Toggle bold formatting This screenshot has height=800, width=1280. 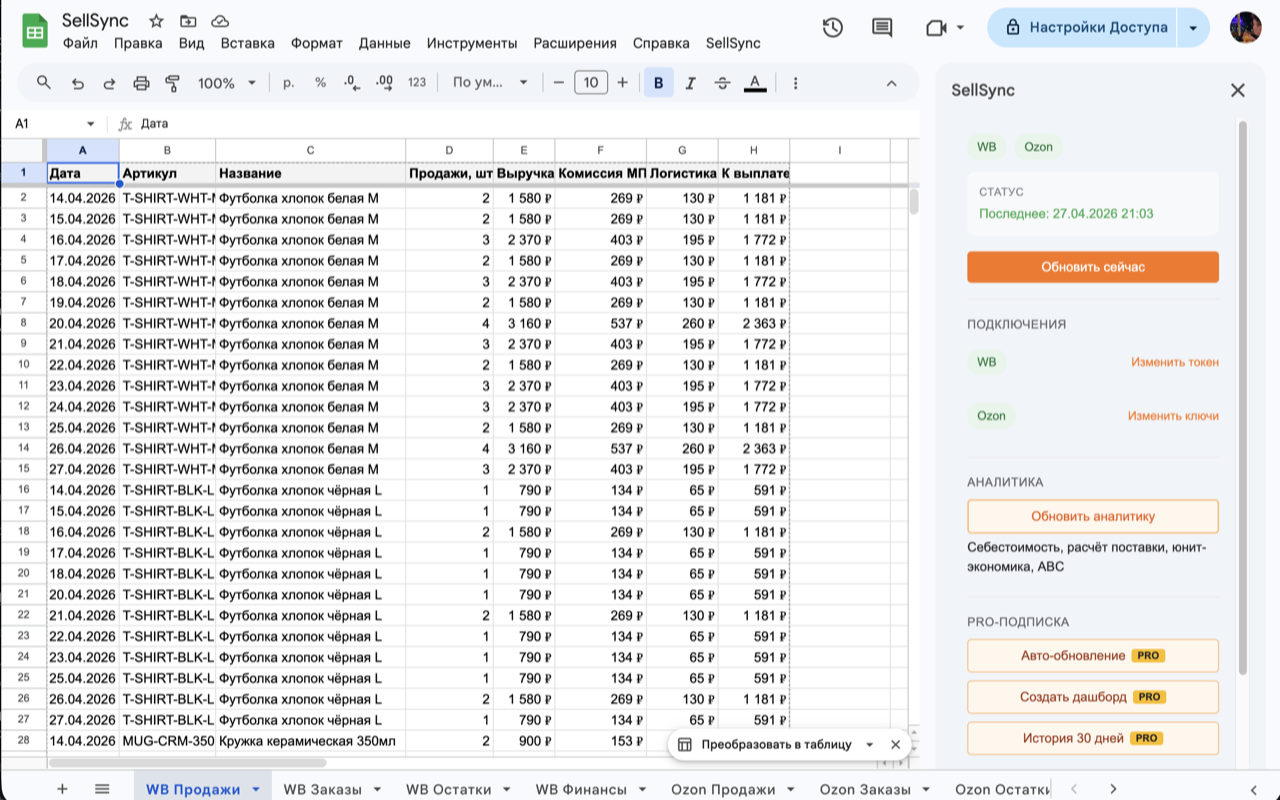pyautogui.click(x=658, y=83)
